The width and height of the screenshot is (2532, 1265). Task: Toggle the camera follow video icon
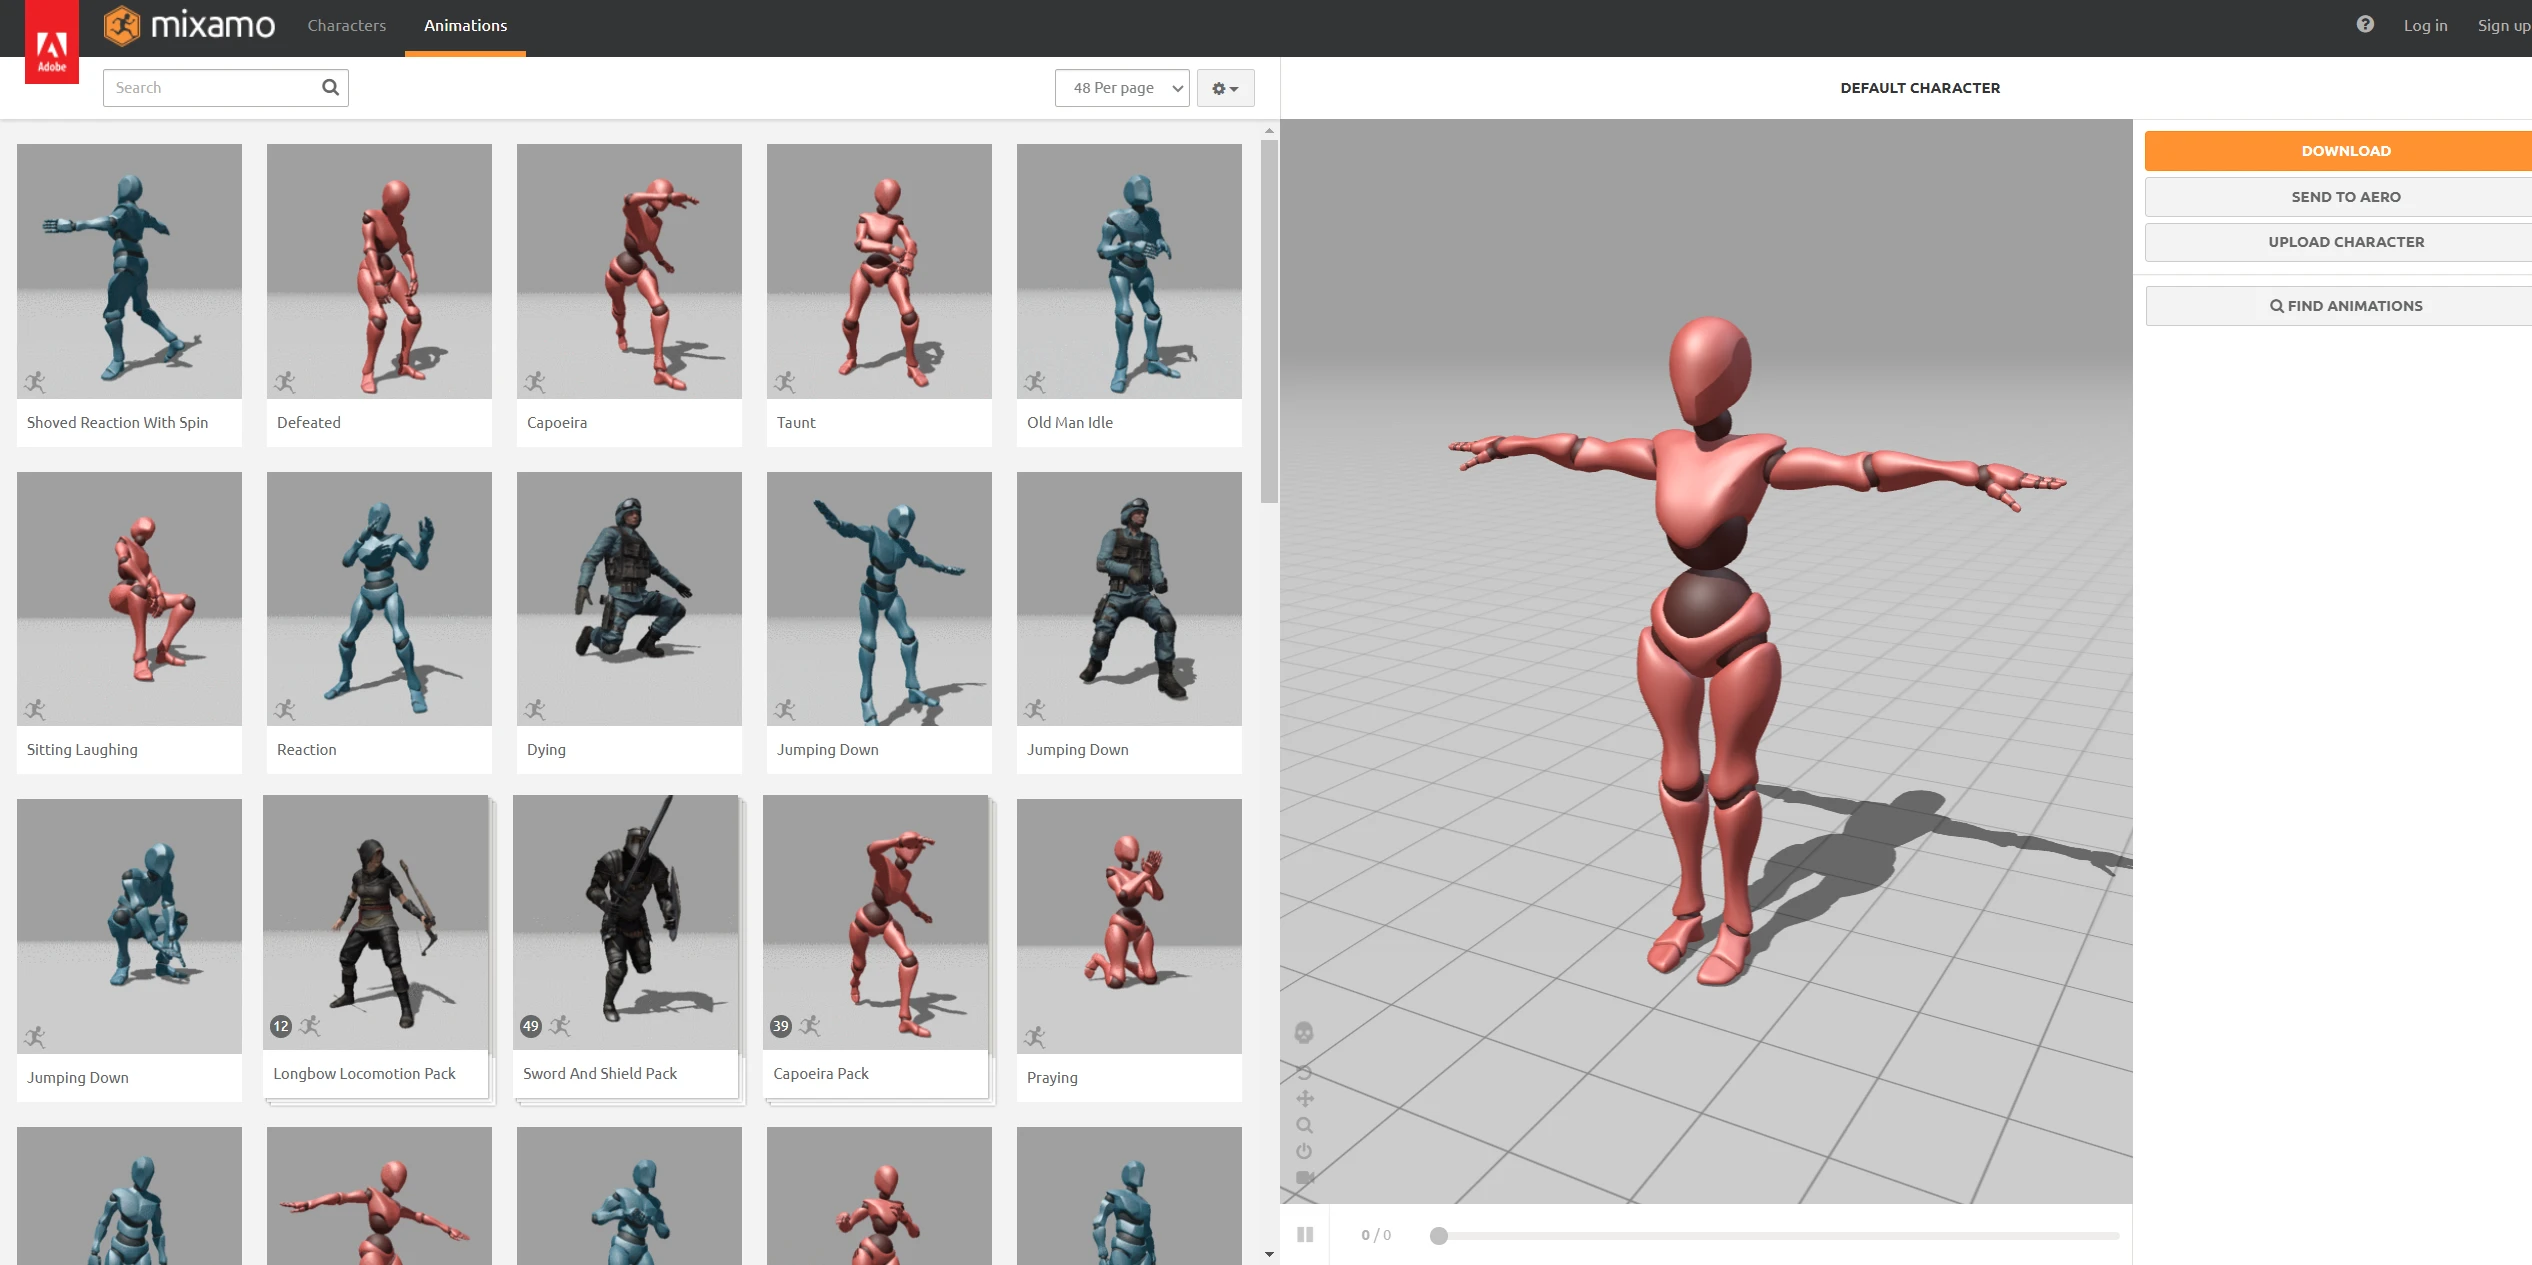[1305, 1178]
